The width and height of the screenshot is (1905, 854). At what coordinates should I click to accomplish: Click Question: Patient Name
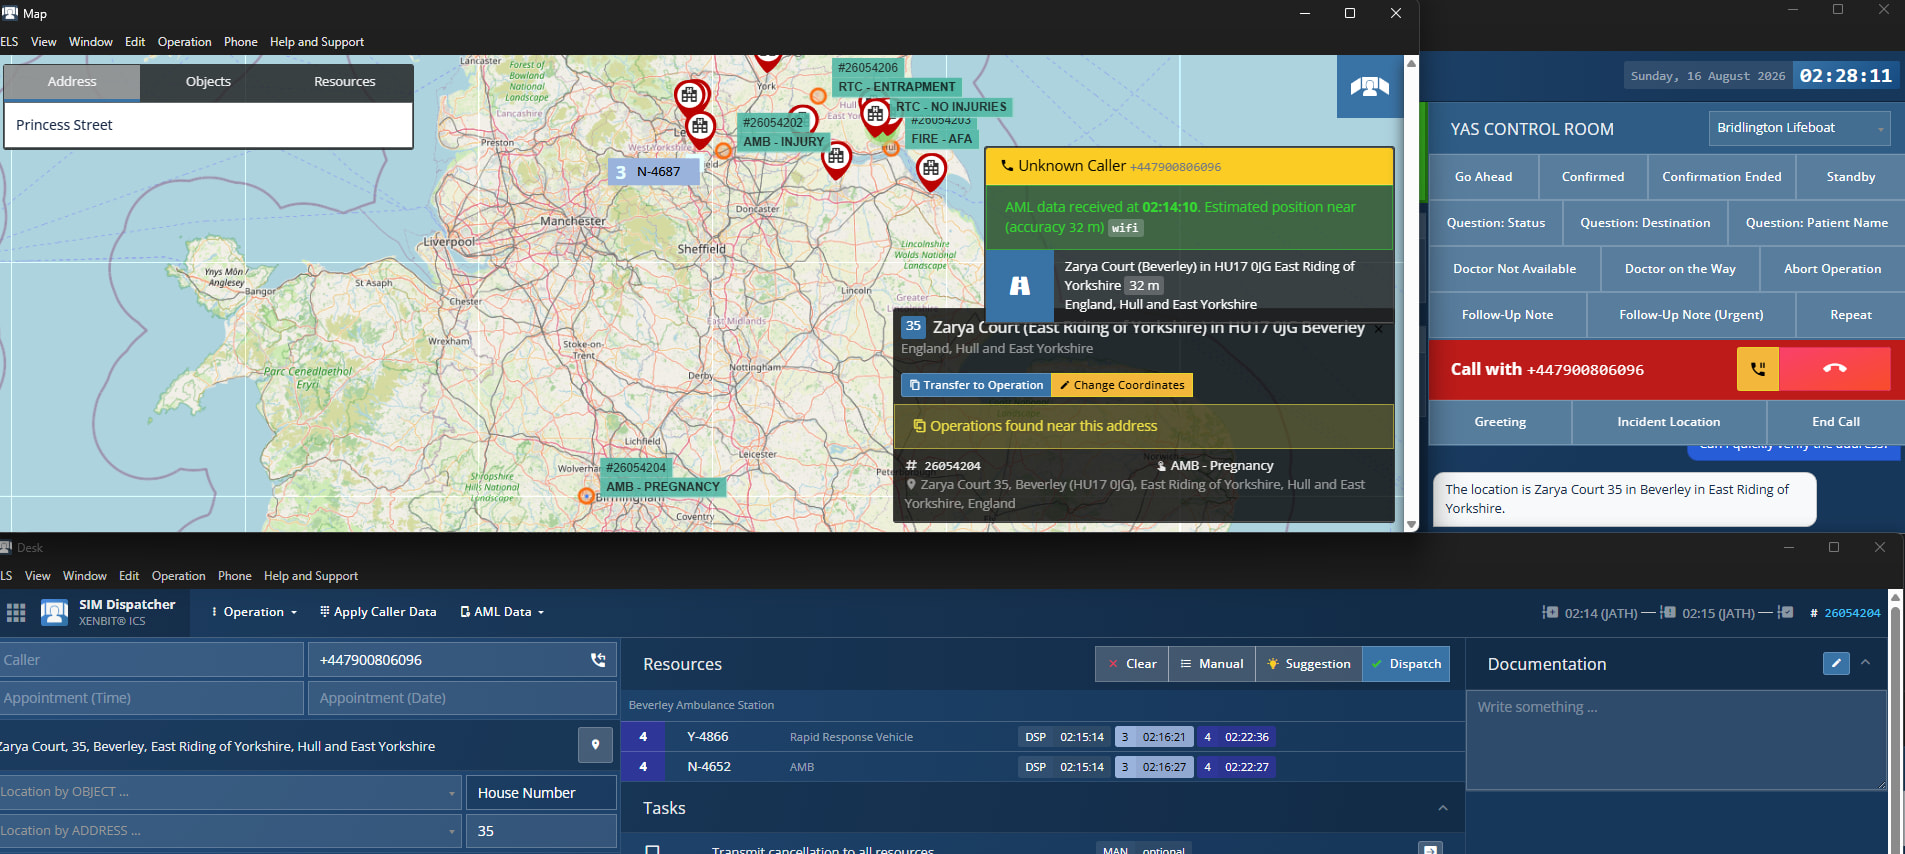[x=1816, y=223]
